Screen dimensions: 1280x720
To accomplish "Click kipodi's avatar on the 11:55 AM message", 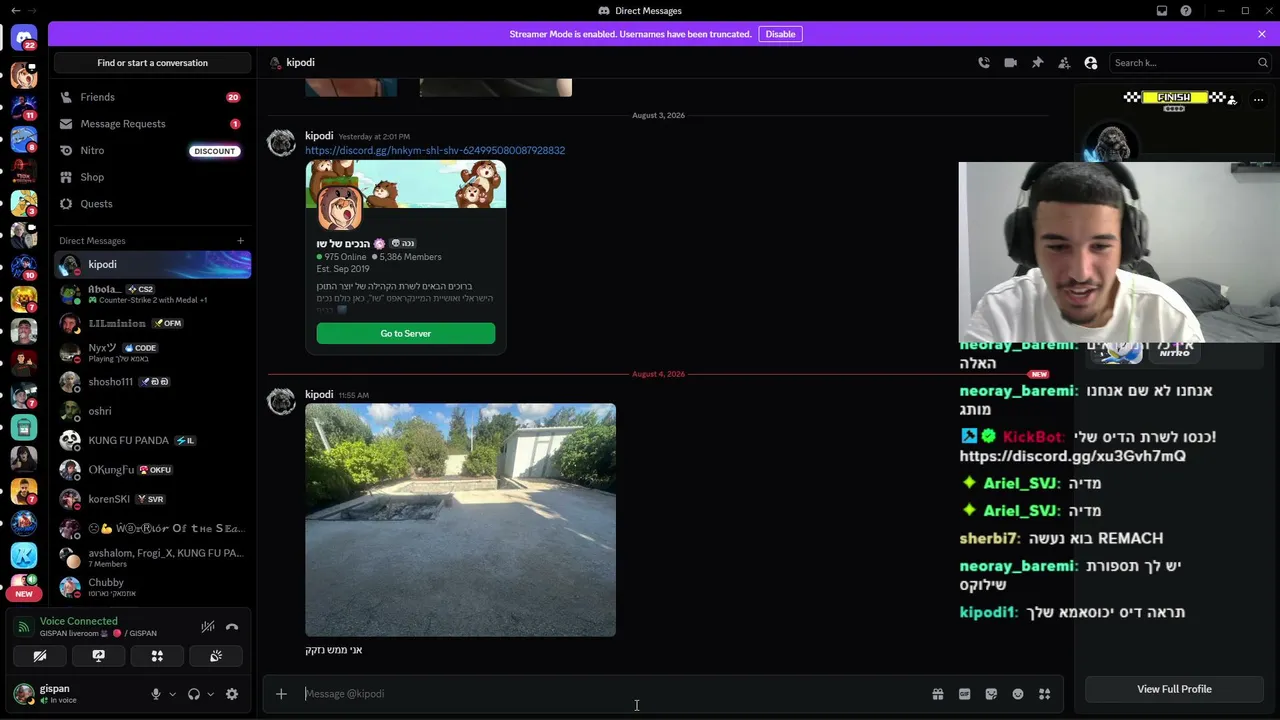I will [x=281, y=401].
